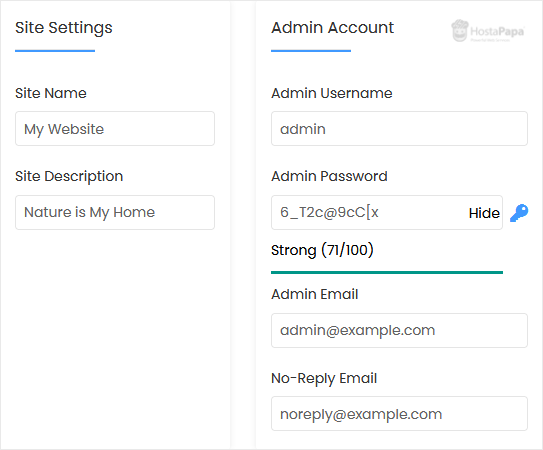543x450 pixels.
Task: Click the Site Name label
Action: [x=51, y=93]
